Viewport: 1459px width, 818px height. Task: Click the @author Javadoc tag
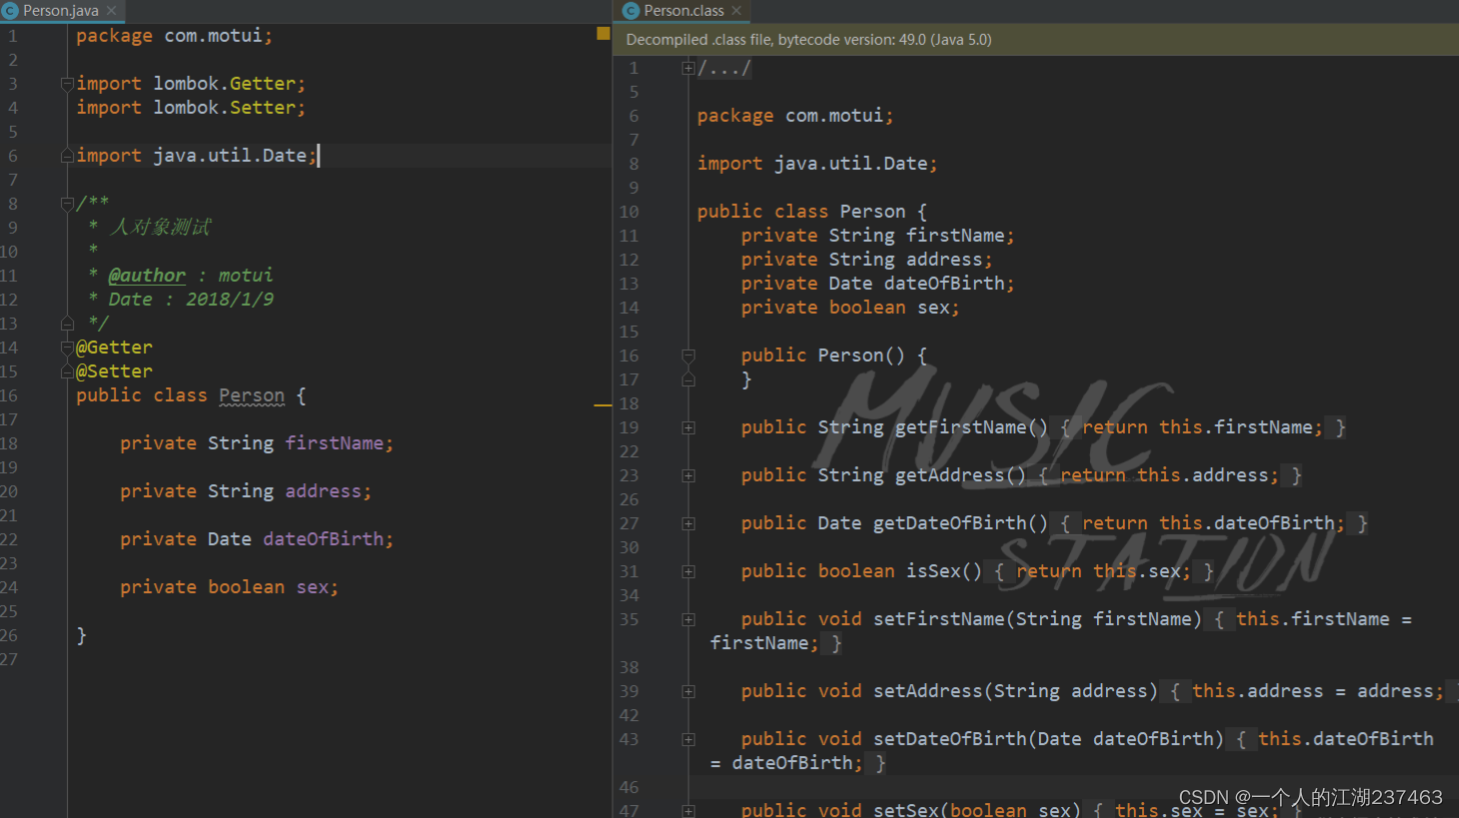147,275
